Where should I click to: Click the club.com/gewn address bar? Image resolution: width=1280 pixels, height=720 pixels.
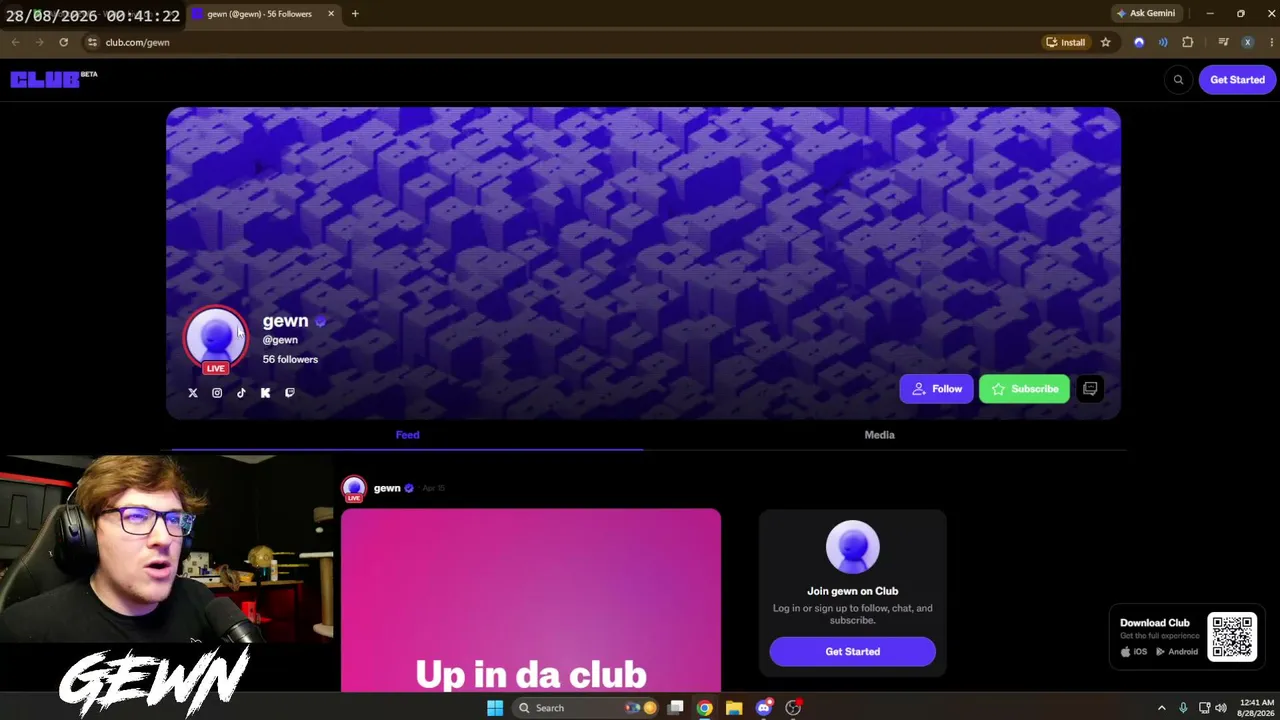[x=560, y=42]
